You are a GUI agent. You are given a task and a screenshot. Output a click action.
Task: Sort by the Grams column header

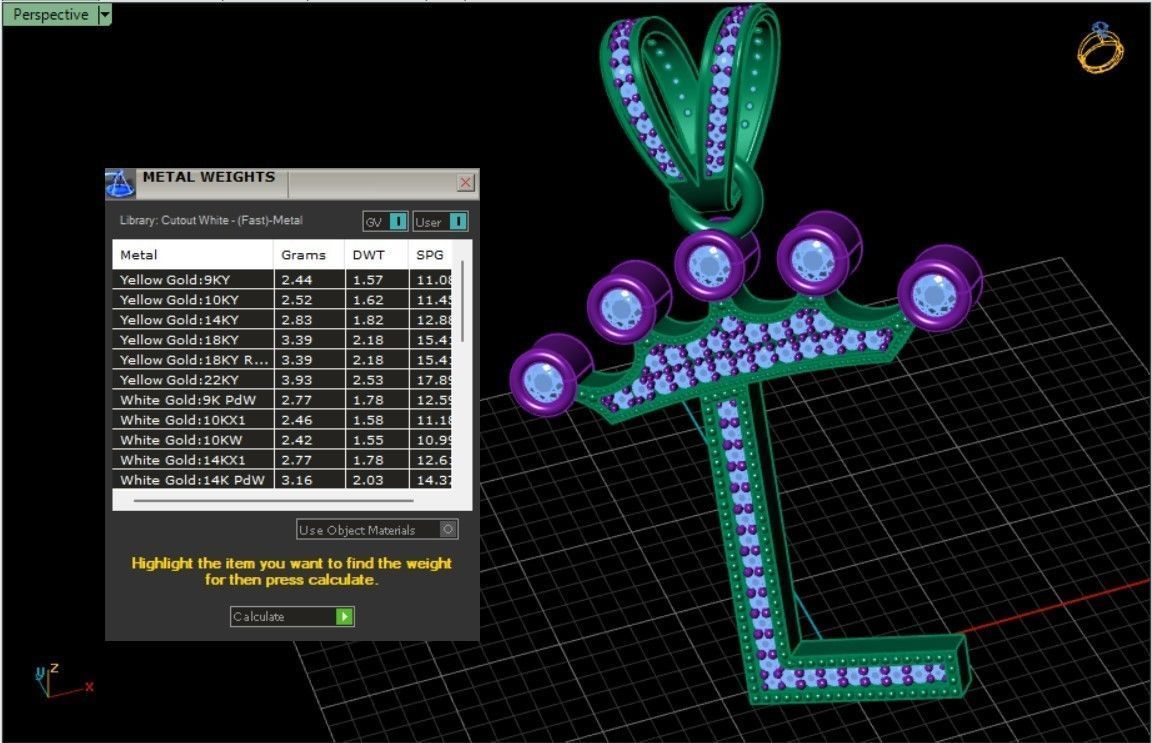pos(309,255)
